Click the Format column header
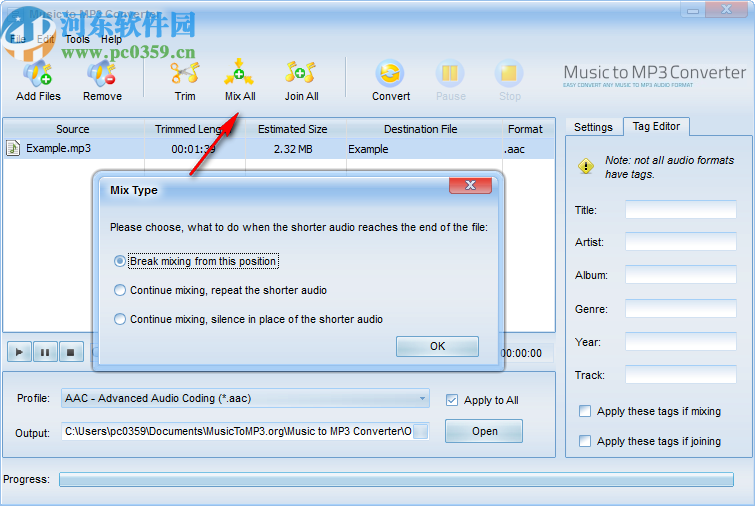 pos(525,129)
